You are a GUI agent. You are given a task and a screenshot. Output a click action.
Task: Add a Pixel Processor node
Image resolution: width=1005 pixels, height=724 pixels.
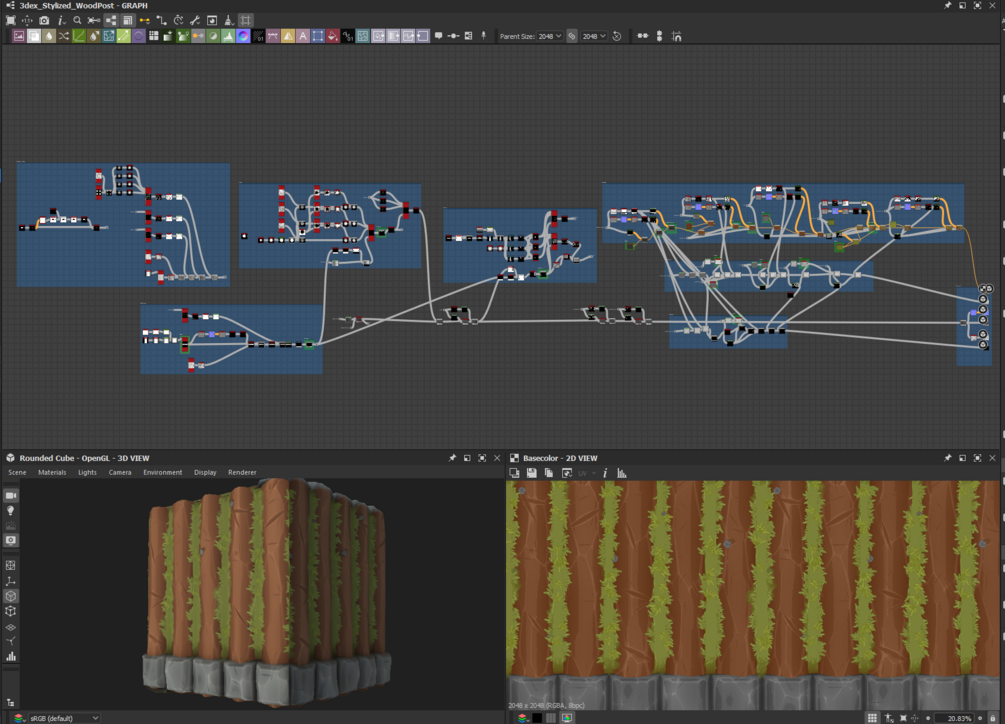(x=258, y=36)
